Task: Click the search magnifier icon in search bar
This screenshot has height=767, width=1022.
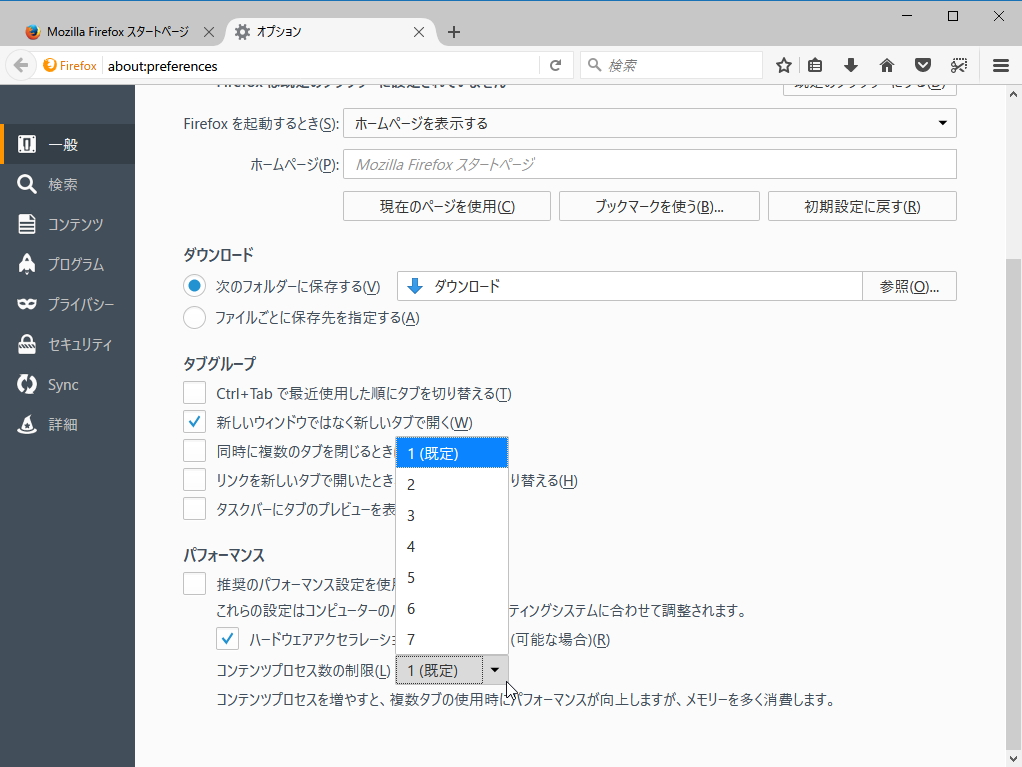Action: click(x=594, y=65)
